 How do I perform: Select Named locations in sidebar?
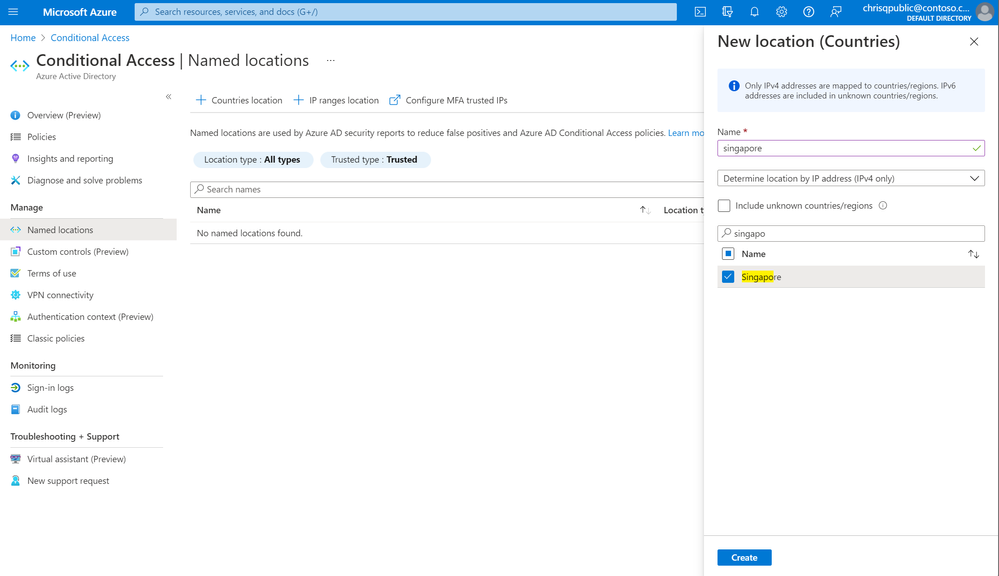(88, 230)
